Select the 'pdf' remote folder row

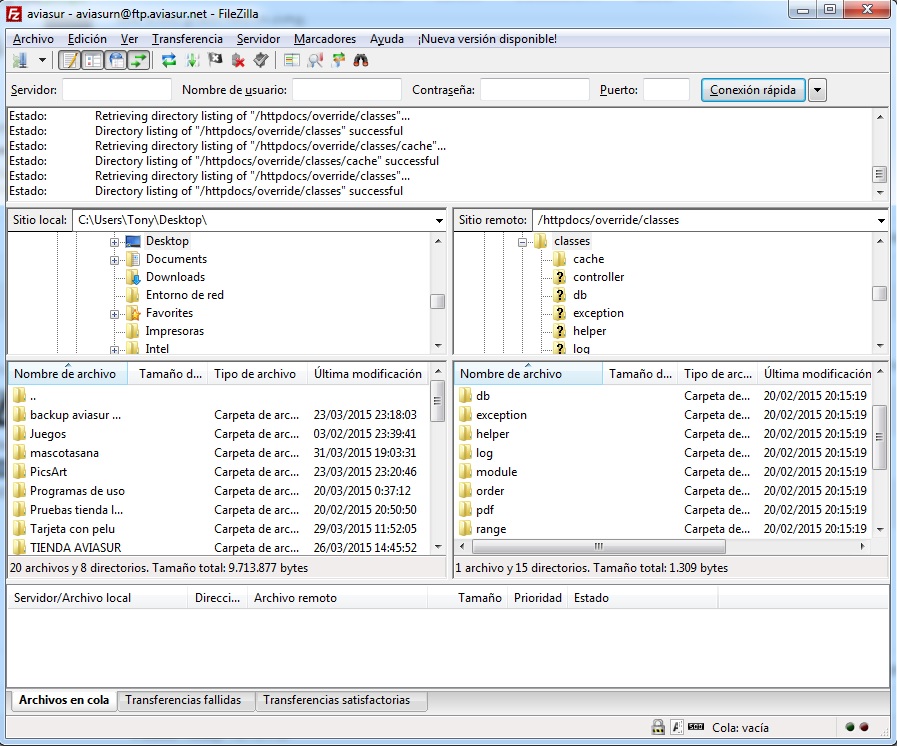click(x=664, y=510)
